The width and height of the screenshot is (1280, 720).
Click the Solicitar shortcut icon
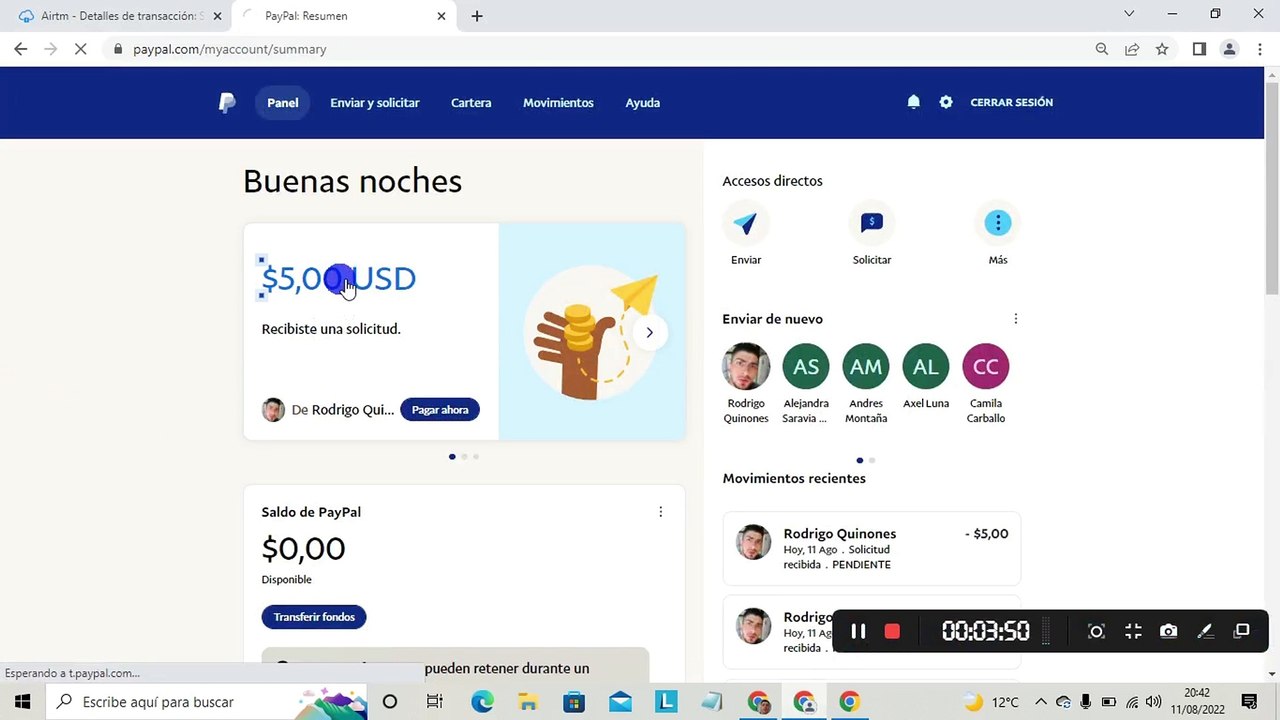872,223
